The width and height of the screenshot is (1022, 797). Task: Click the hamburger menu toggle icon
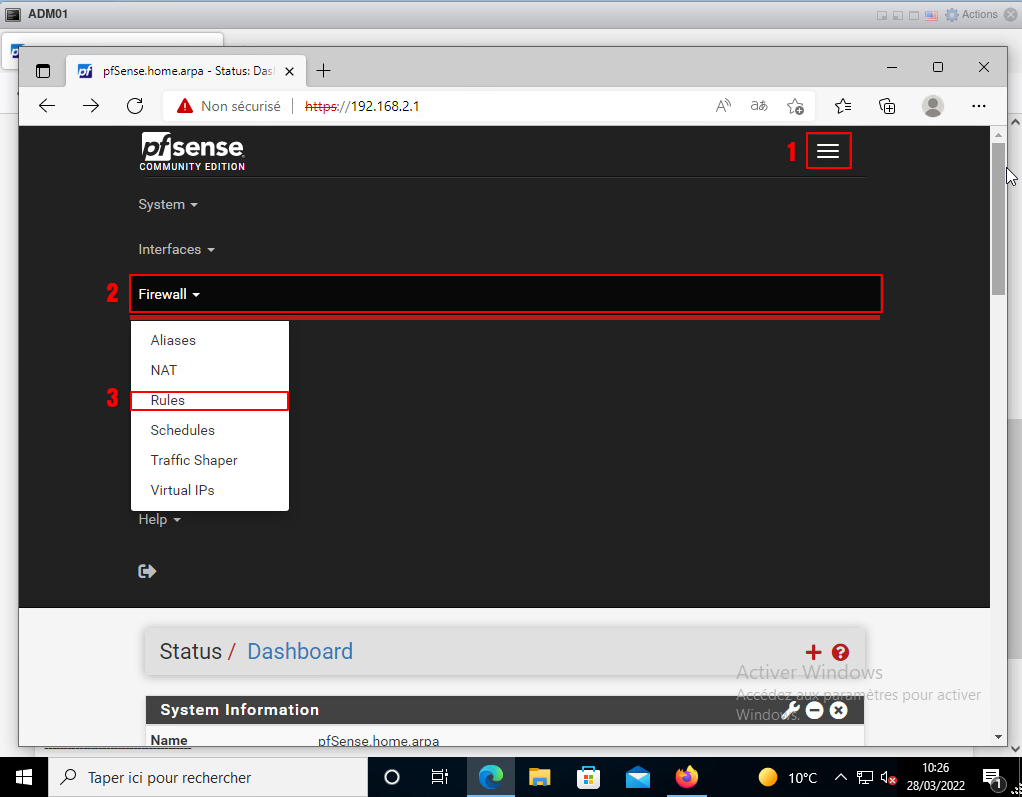[x=827, y=151]
